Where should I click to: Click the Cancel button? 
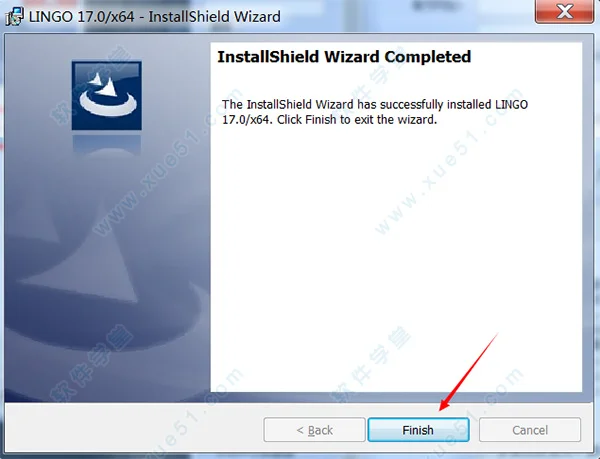point(530,430)
